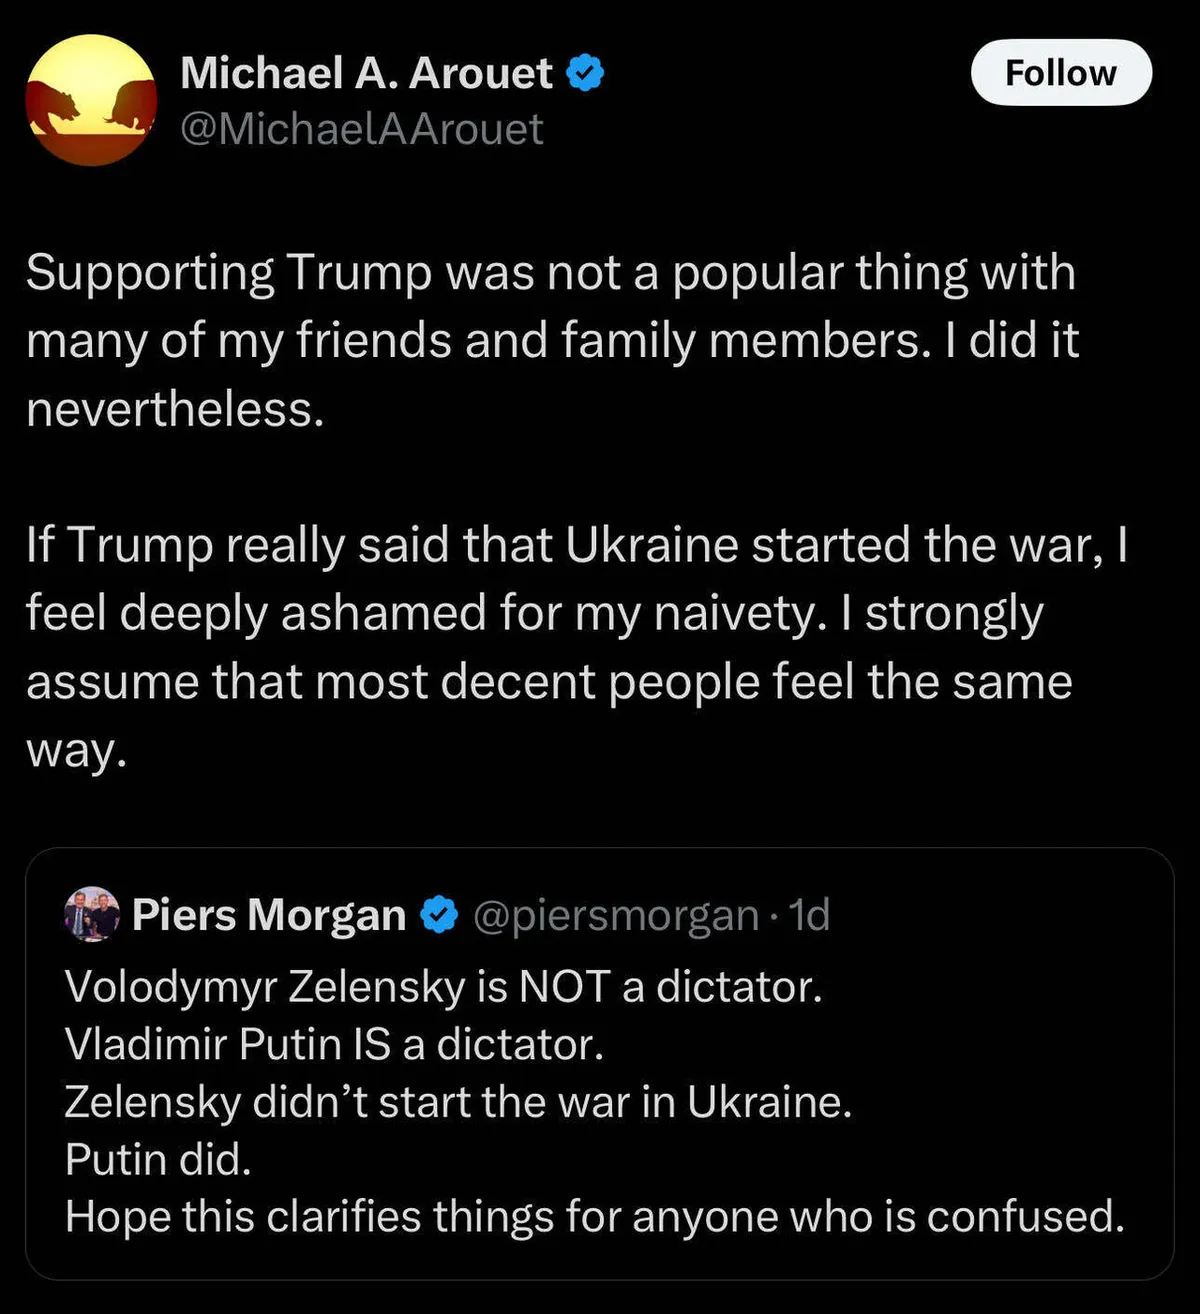This screenshot has width=1200, height=1314.
Task: Click the Piers Morgan display name
Action: 269,915
